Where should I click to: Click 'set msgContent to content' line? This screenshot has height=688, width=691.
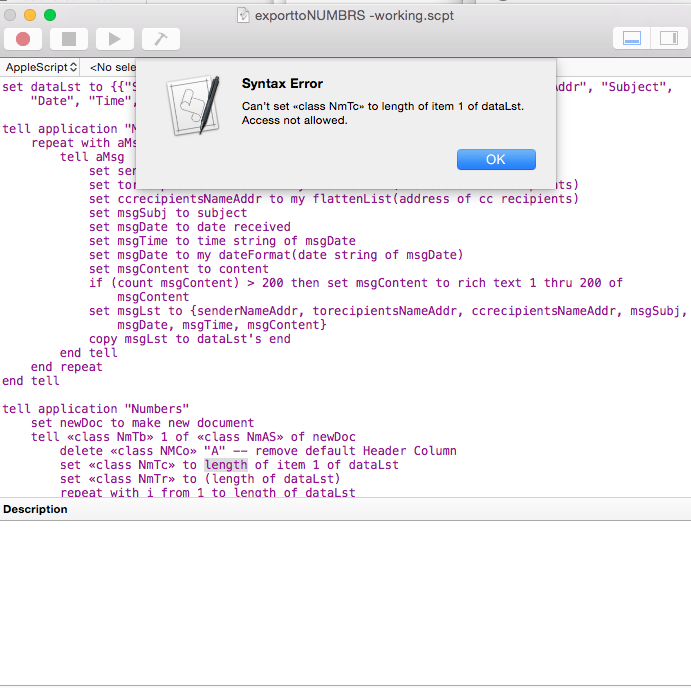click(178, 269)
